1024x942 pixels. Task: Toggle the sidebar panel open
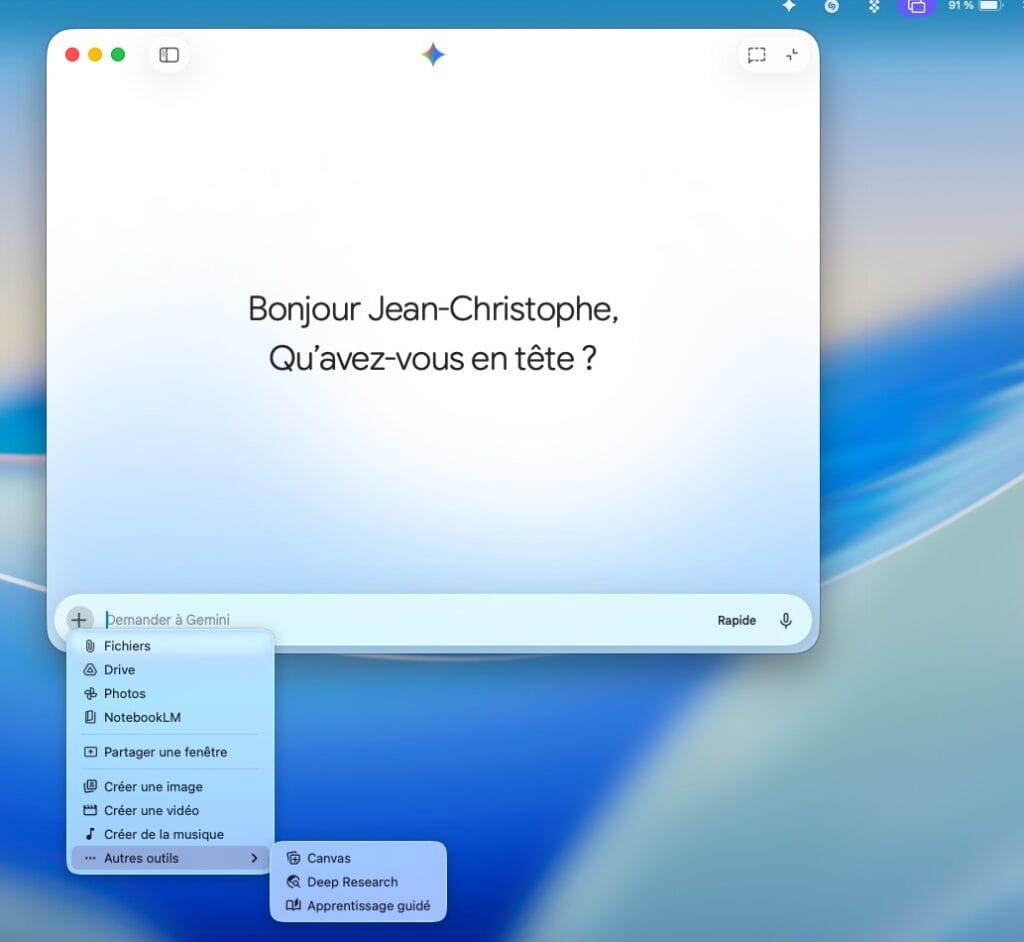click(168, 55)
